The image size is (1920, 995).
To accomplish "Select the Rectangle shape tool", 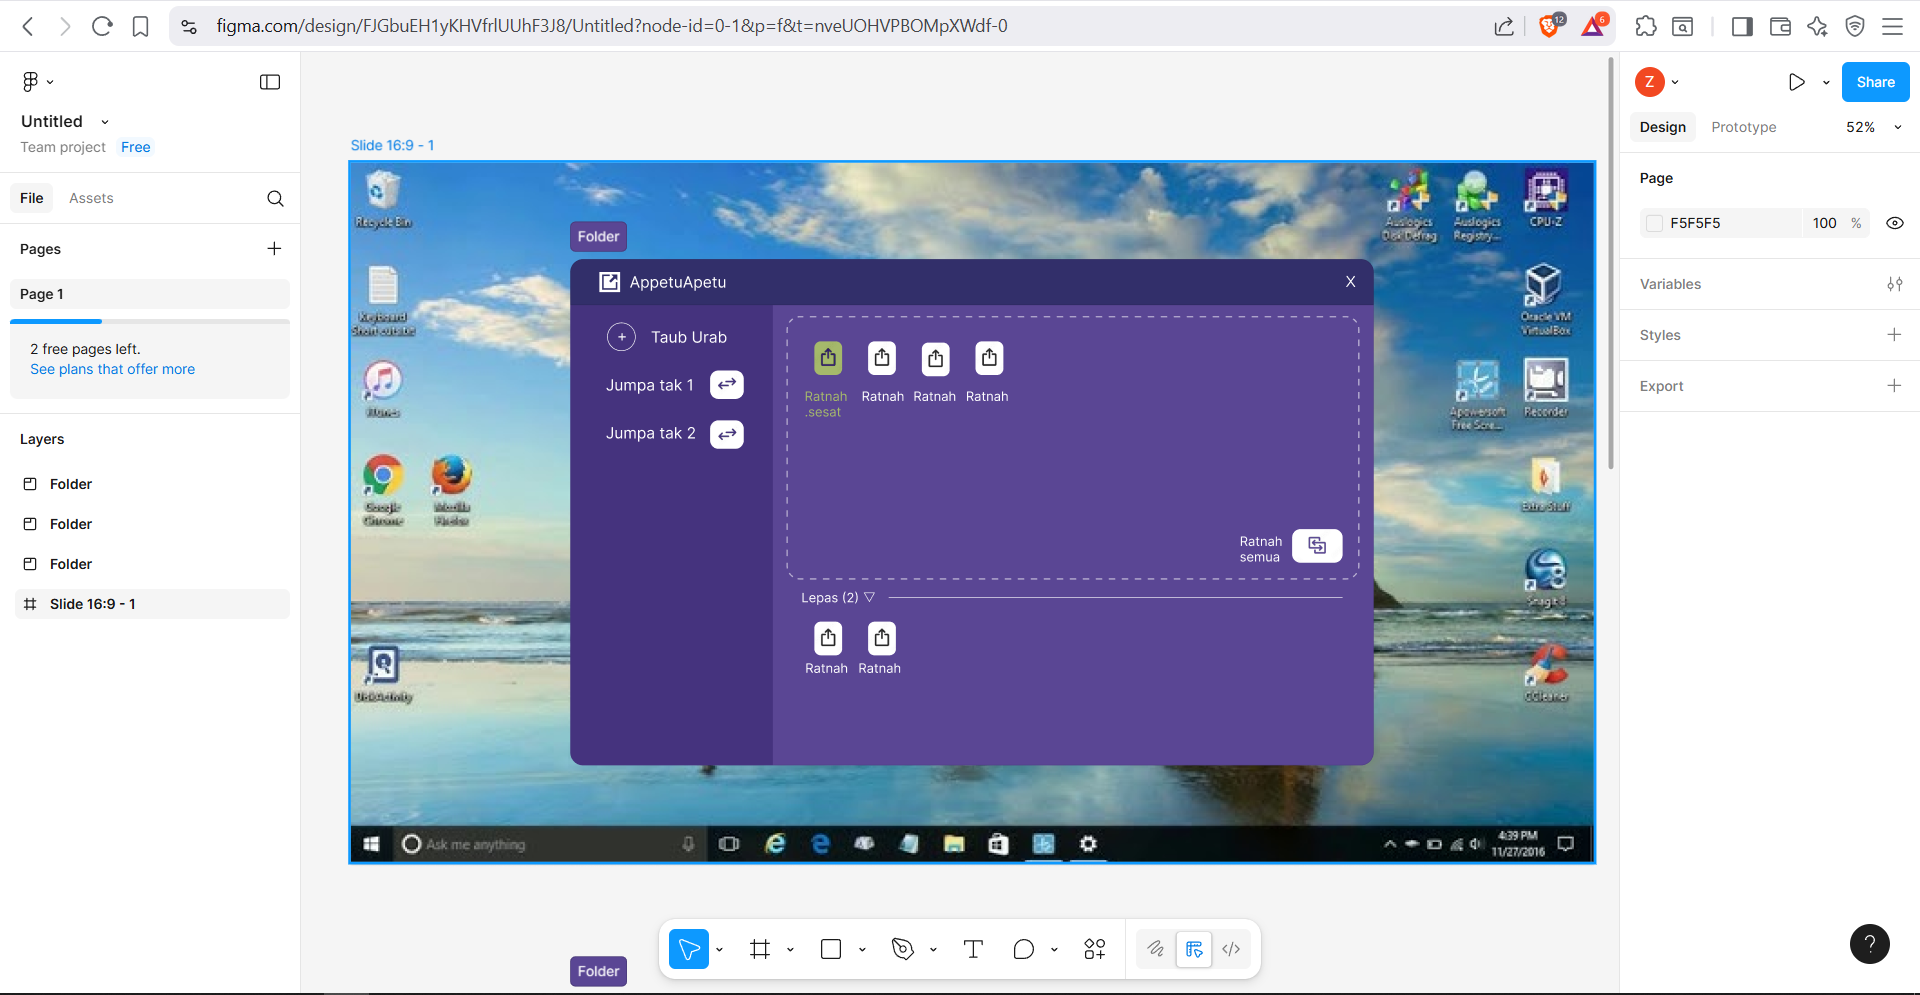I will pyautogui.click(x=831, y=949).
